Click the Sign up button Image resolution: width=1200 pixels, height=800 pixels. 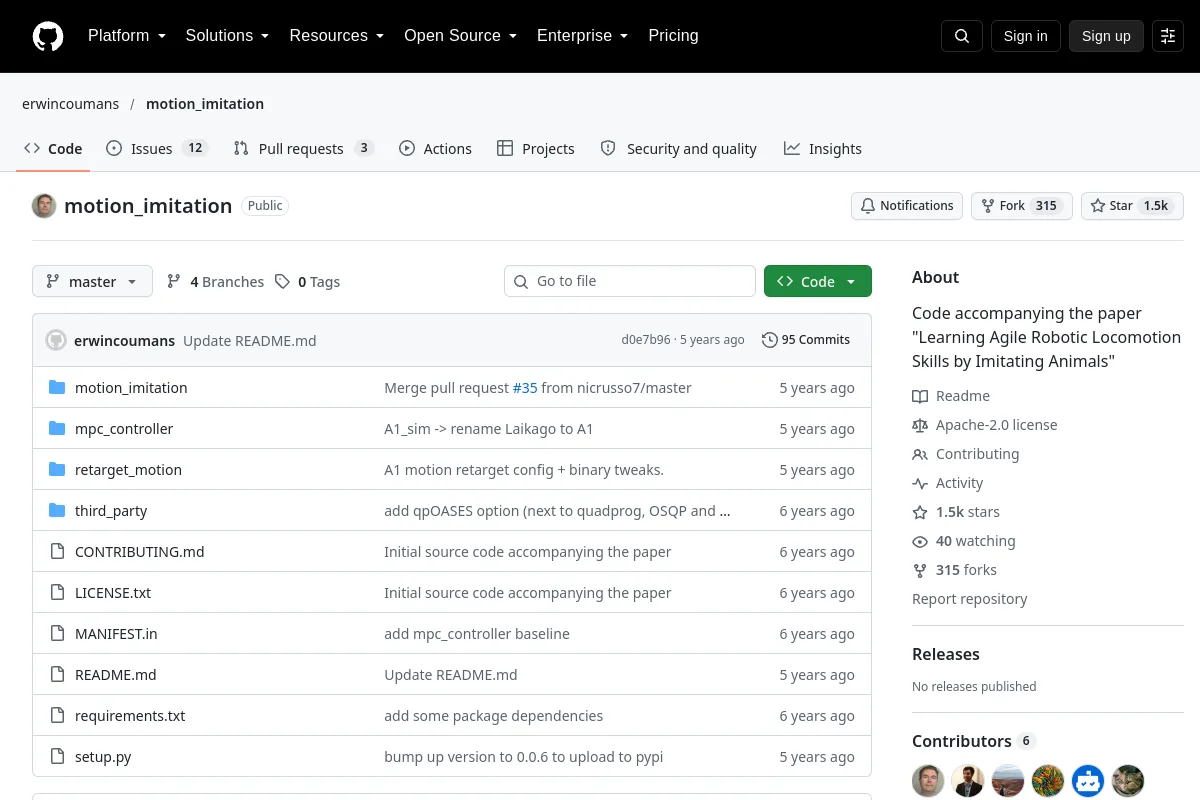(1106, 36)
